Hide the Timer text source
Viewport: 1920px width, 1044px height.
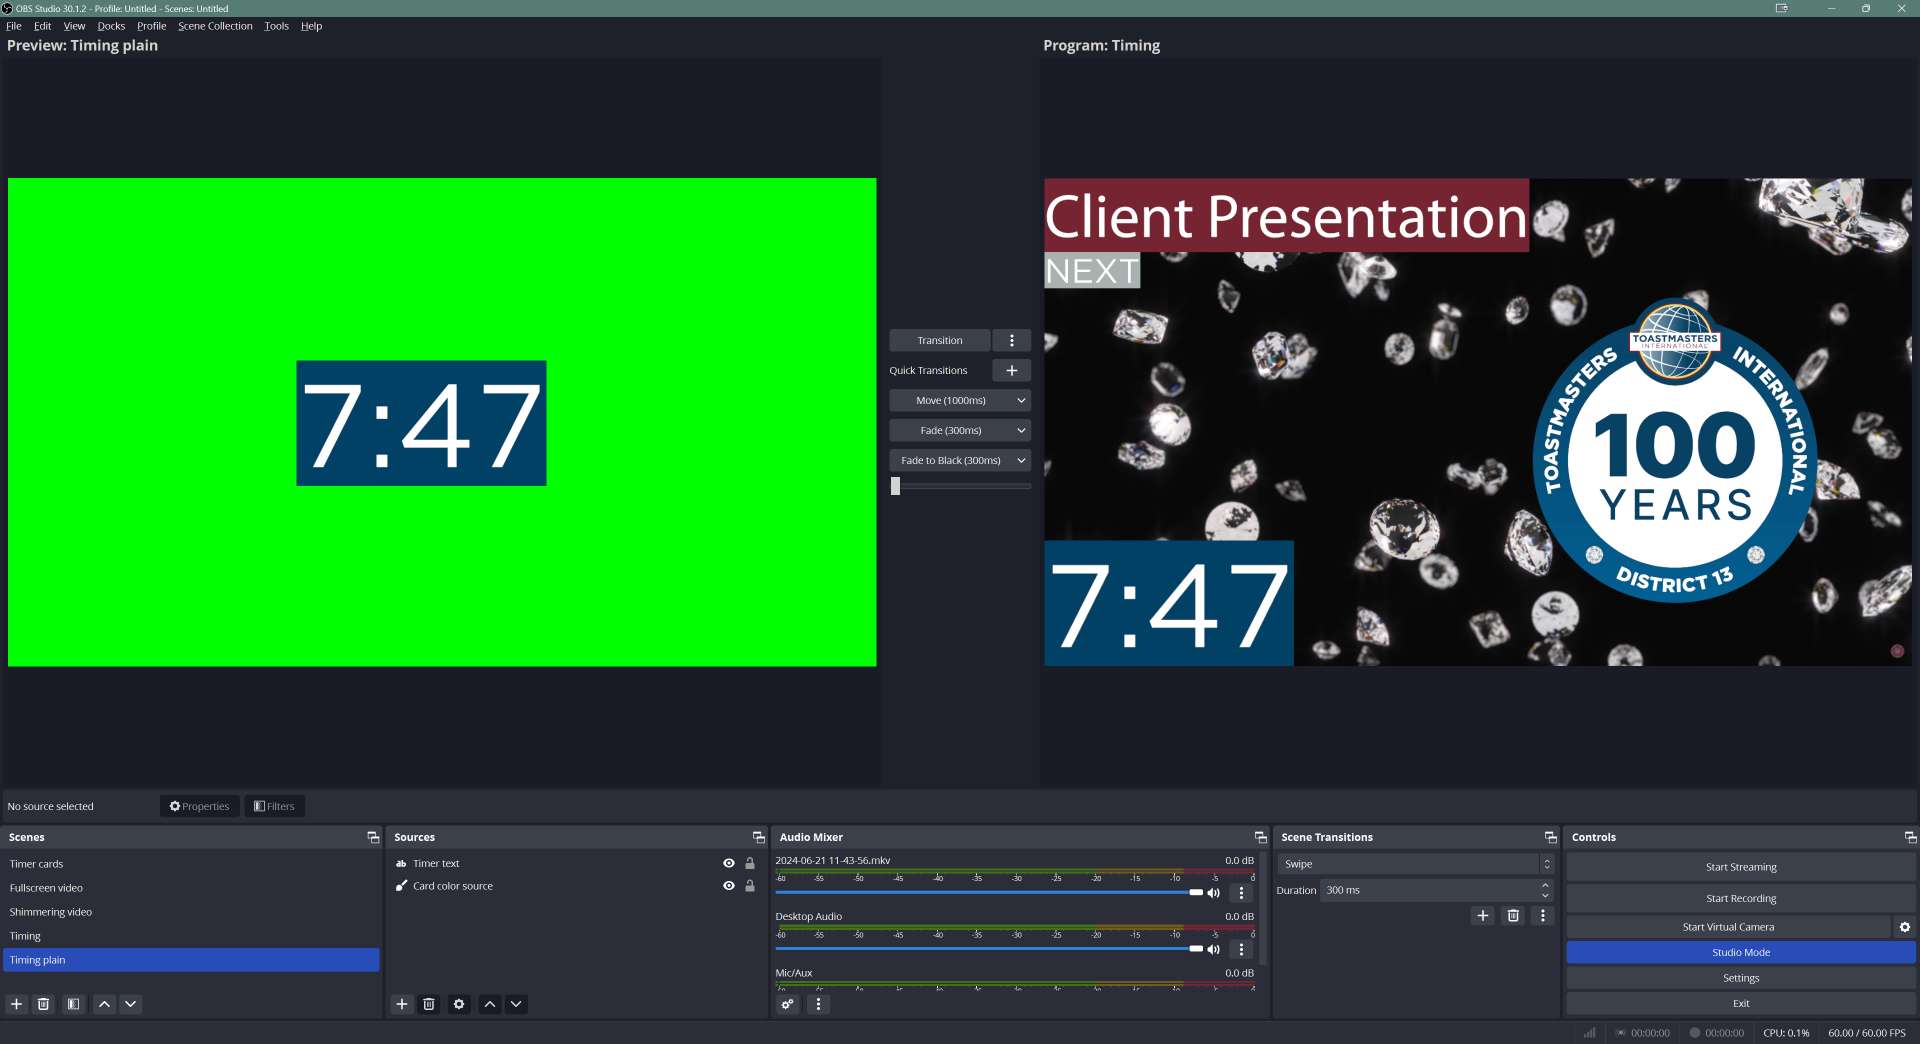(x=729, y=863)
